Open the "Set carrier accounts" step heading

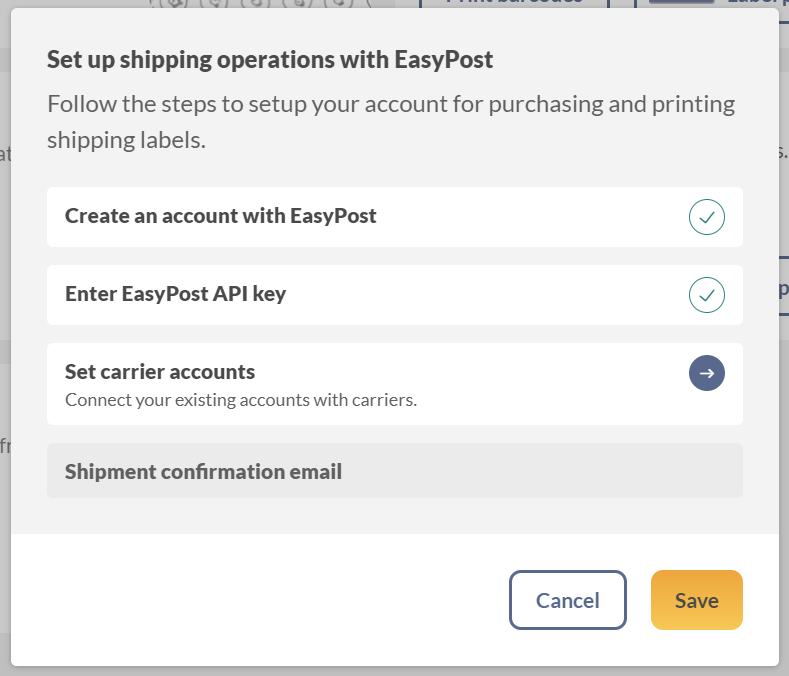pyautogui.click(x=160, y=372)
